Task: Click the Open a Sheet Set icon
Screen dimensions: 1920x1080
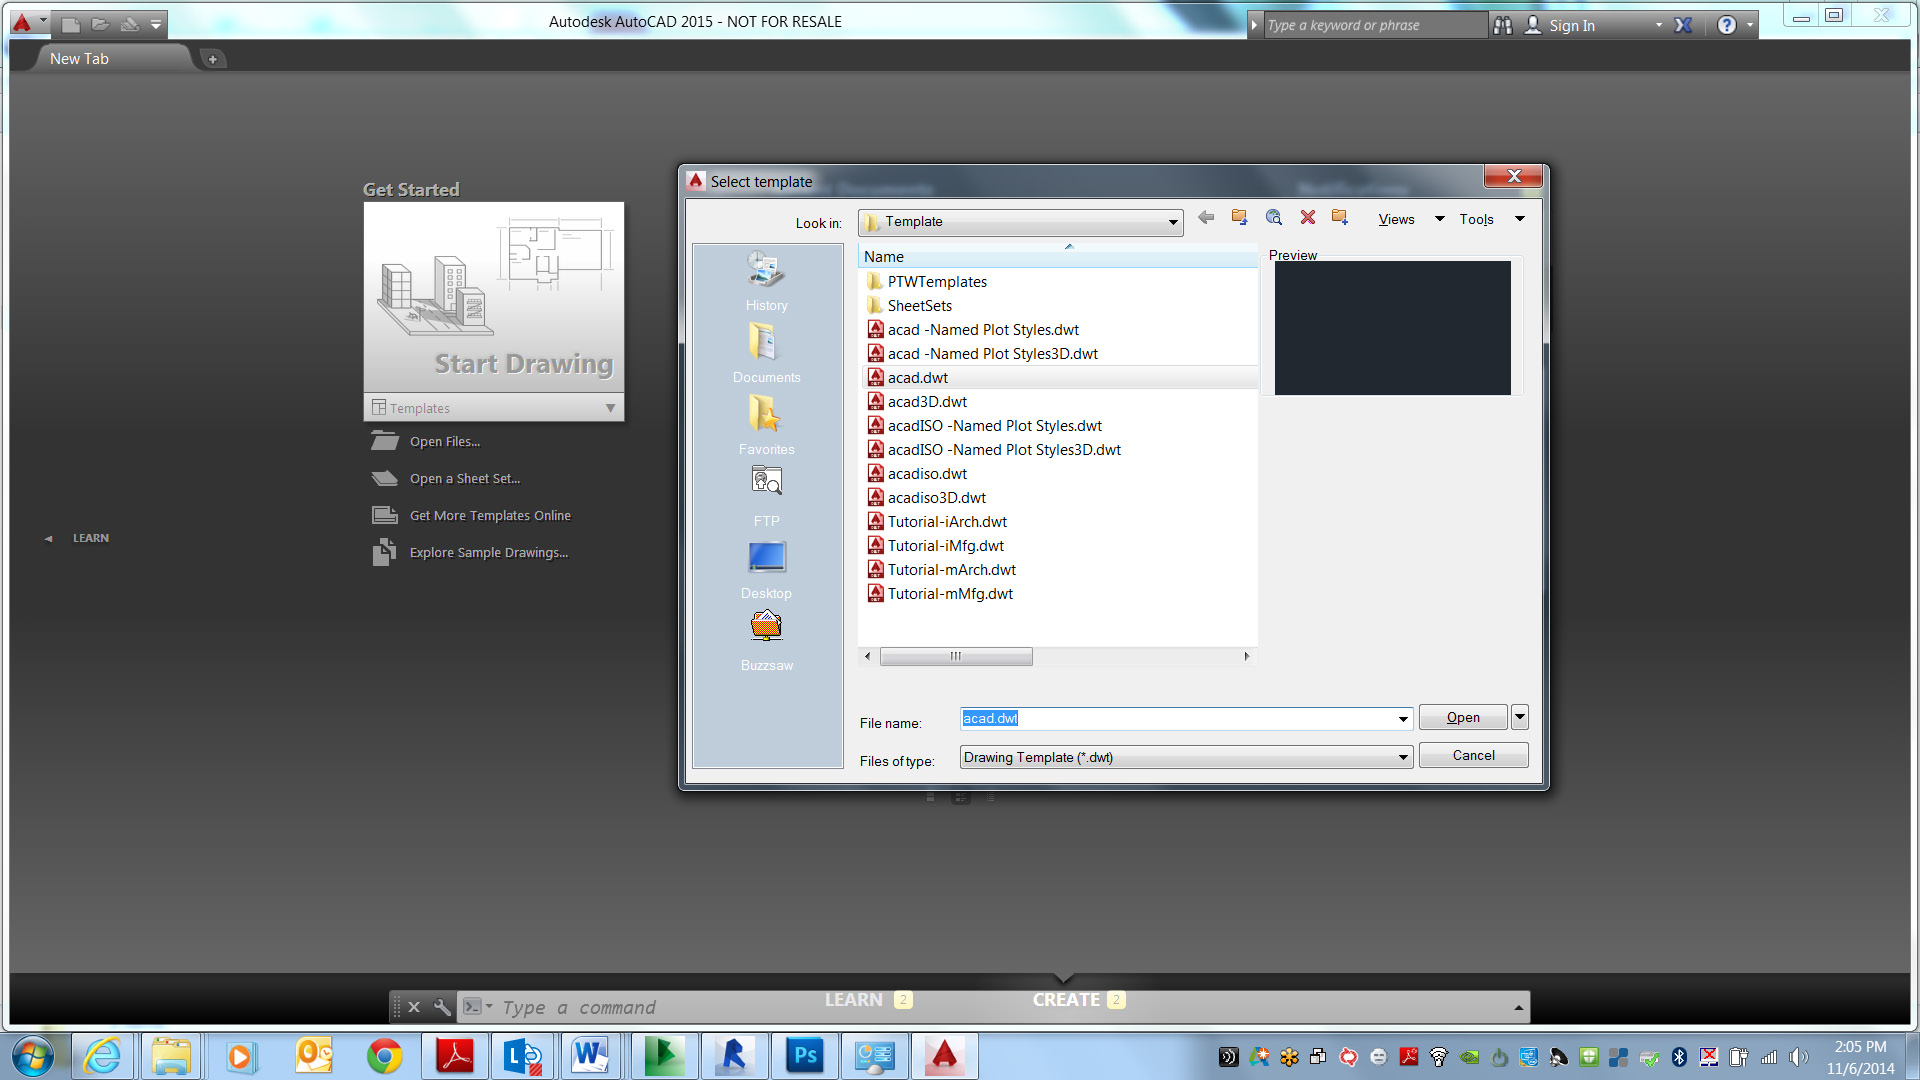Action: [385, 478]
